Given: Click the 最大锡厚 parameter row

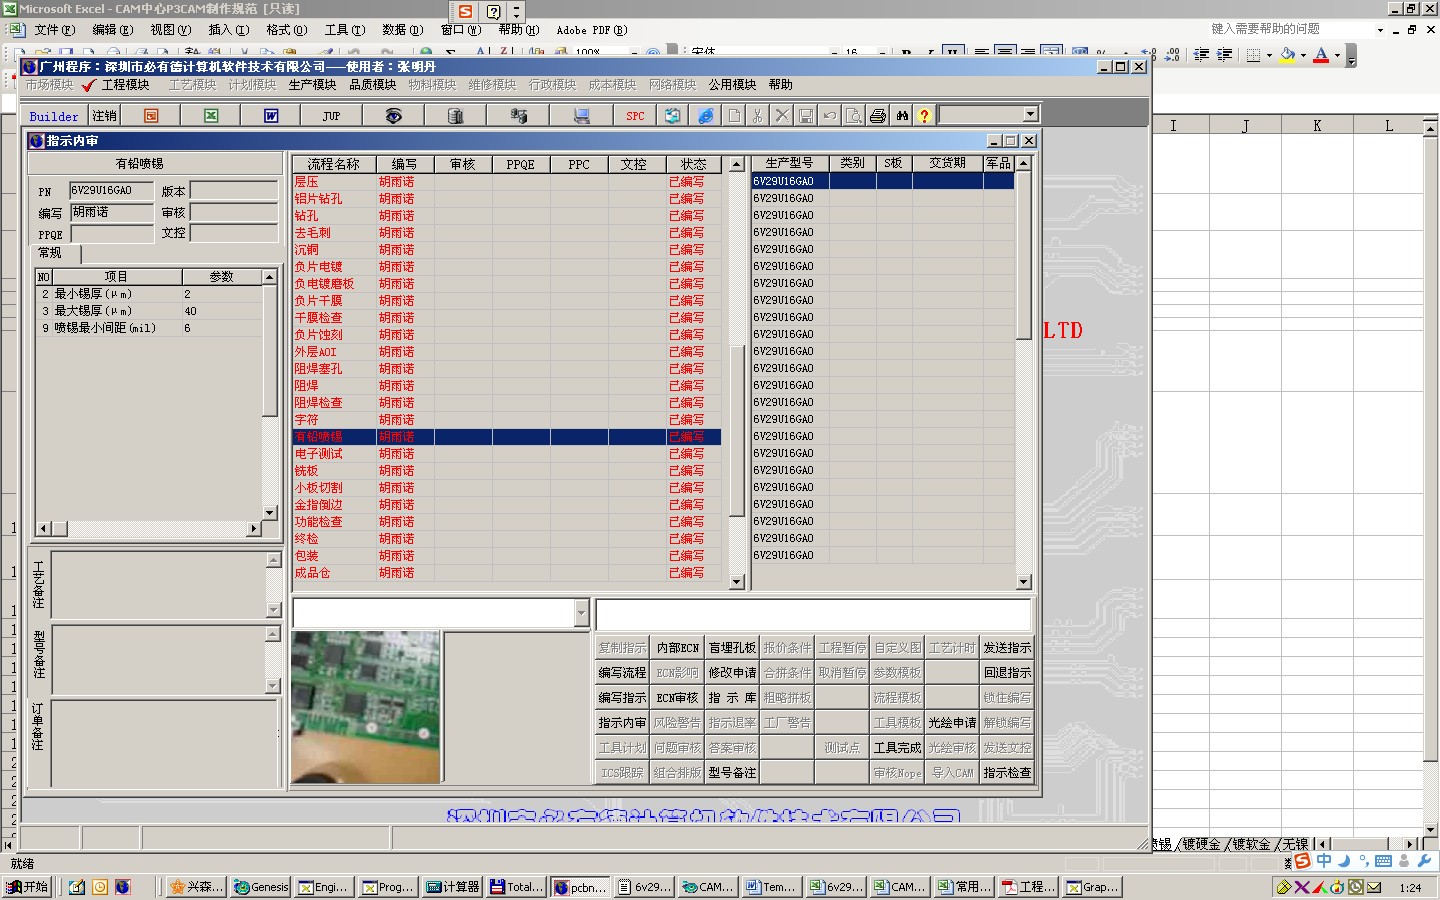Looking at the screenshot, I should coord(150,311).
